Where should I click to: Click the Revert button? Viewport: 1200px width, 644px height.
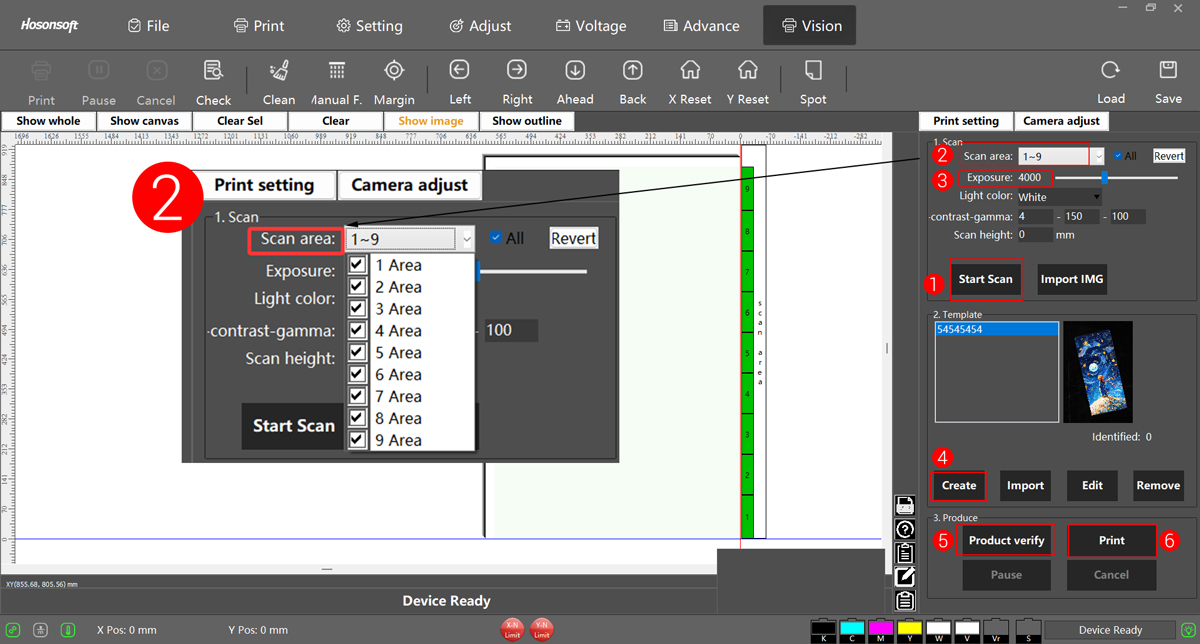click(1169, 156)
